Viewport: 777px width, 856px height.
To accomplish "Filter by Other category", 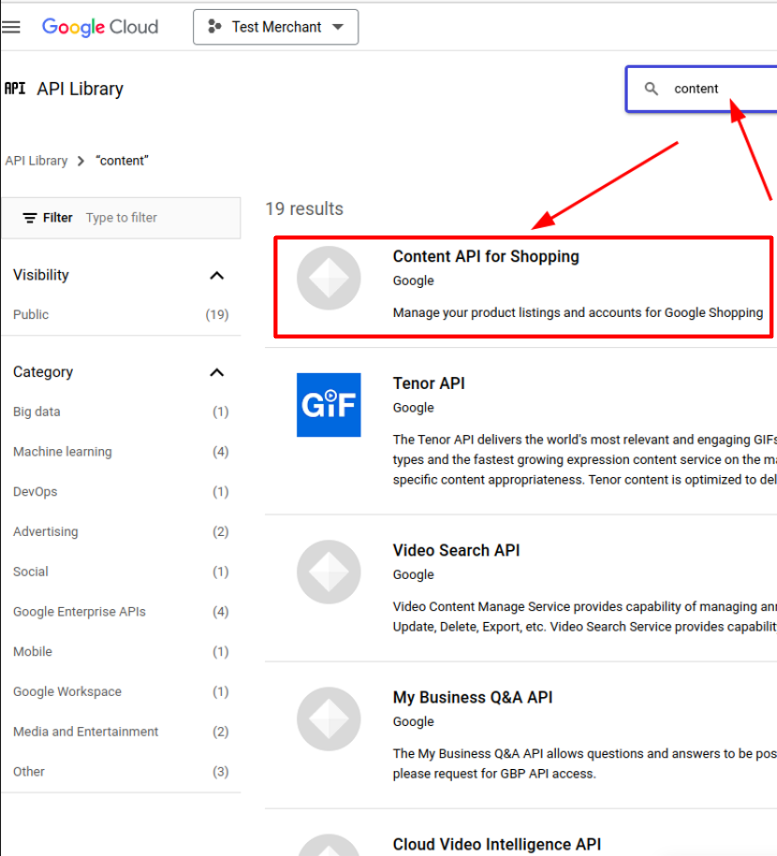I will [x=121, y=771].
